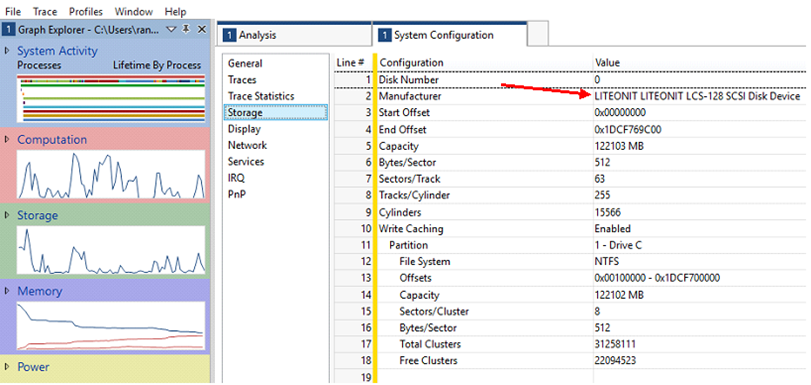Click the 0x1DCF769C00 End Offset value
The width and height of the screenshot is (811, 385).
628,129
